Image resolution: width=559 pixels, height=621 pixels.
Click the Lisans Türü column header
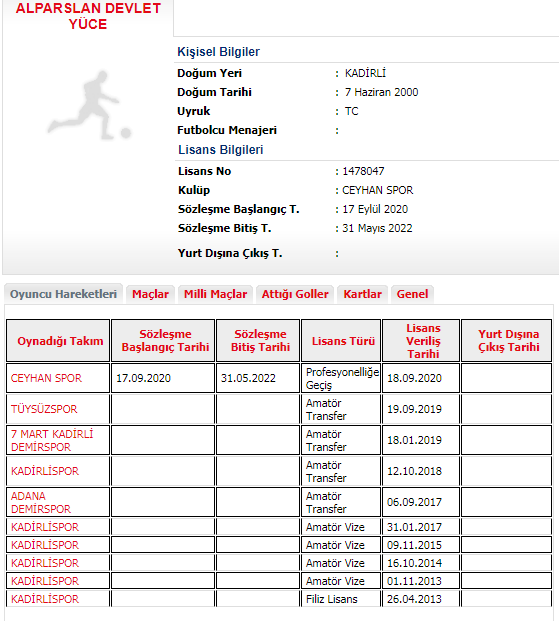coord(341,341)
